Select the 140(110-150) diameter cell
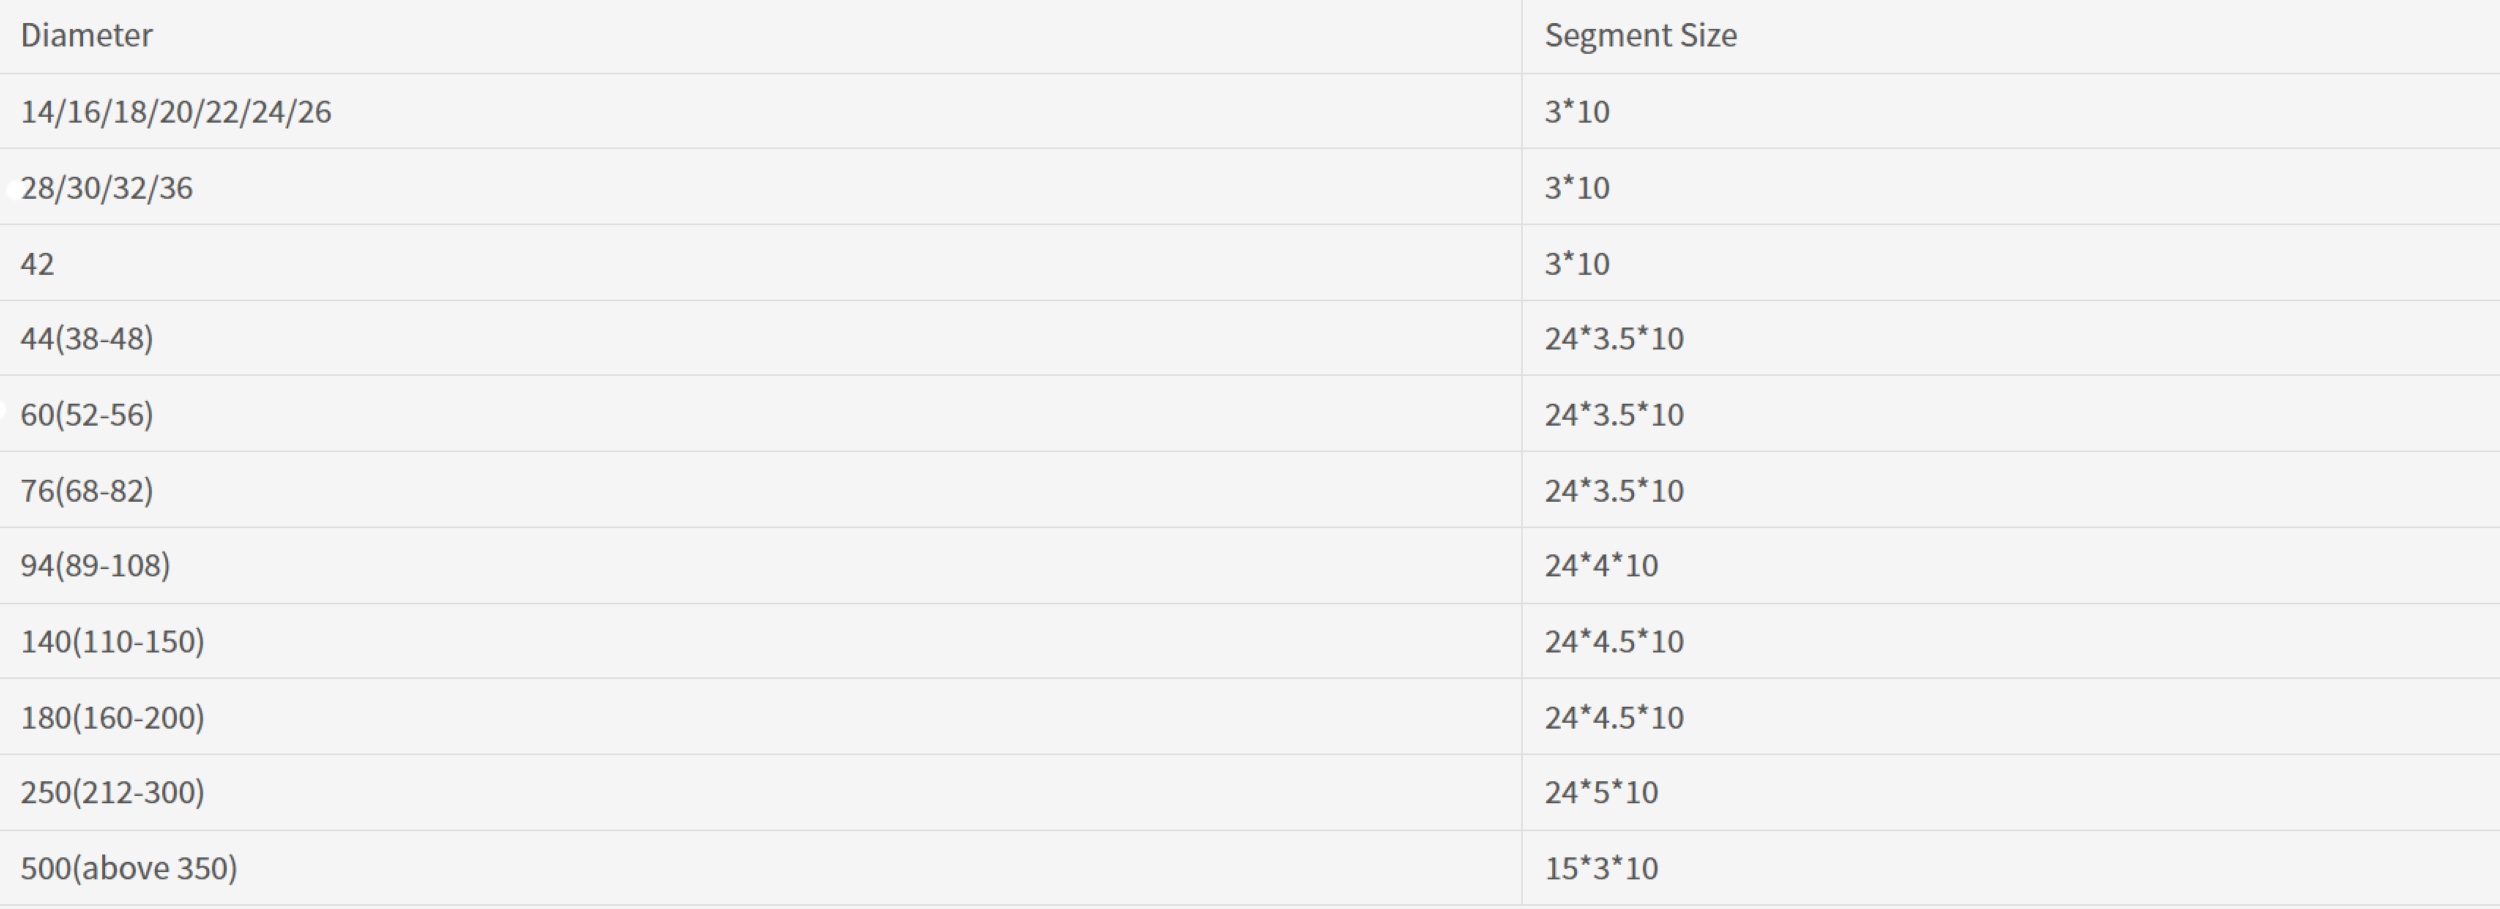 click(112, 642)
